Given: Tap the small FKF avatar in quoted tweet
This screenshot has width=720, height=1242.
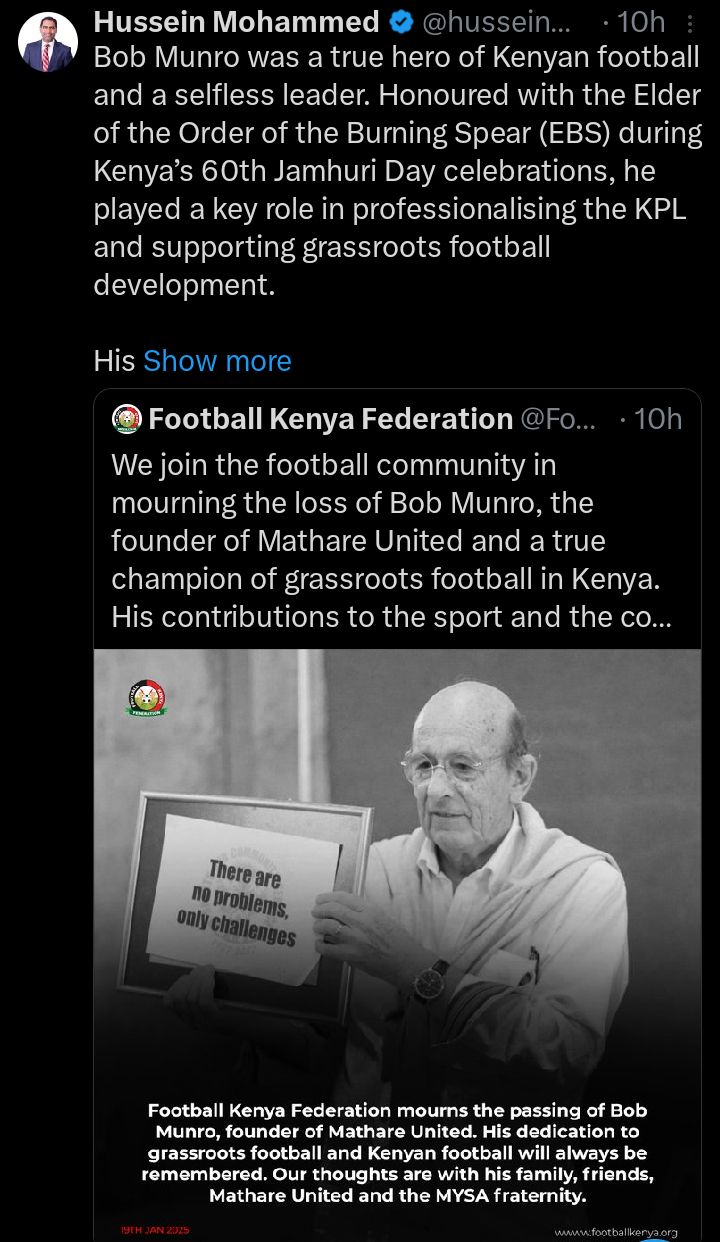Looking at the screenshot, I should point(127,419).
